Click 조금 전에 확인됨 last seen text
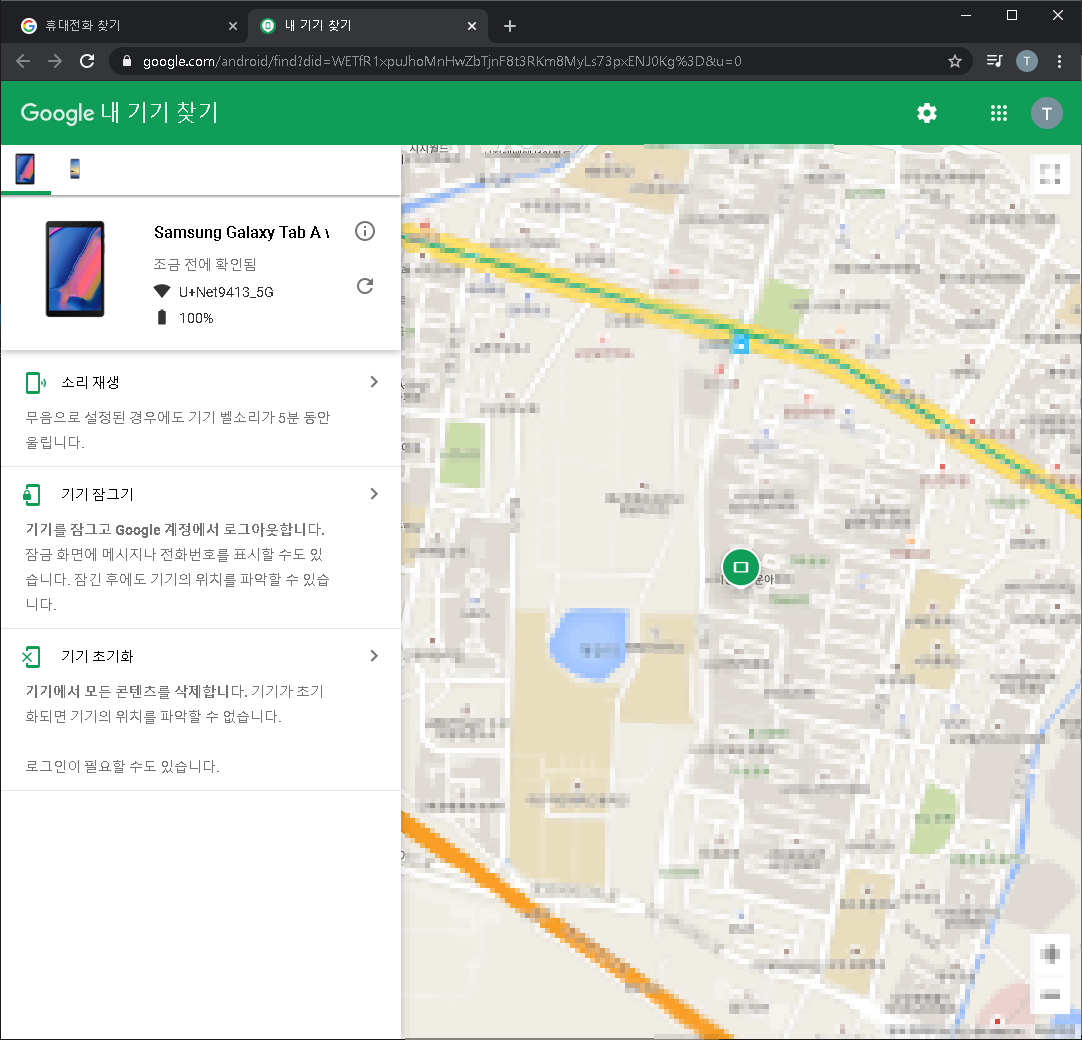 [205, 264]
